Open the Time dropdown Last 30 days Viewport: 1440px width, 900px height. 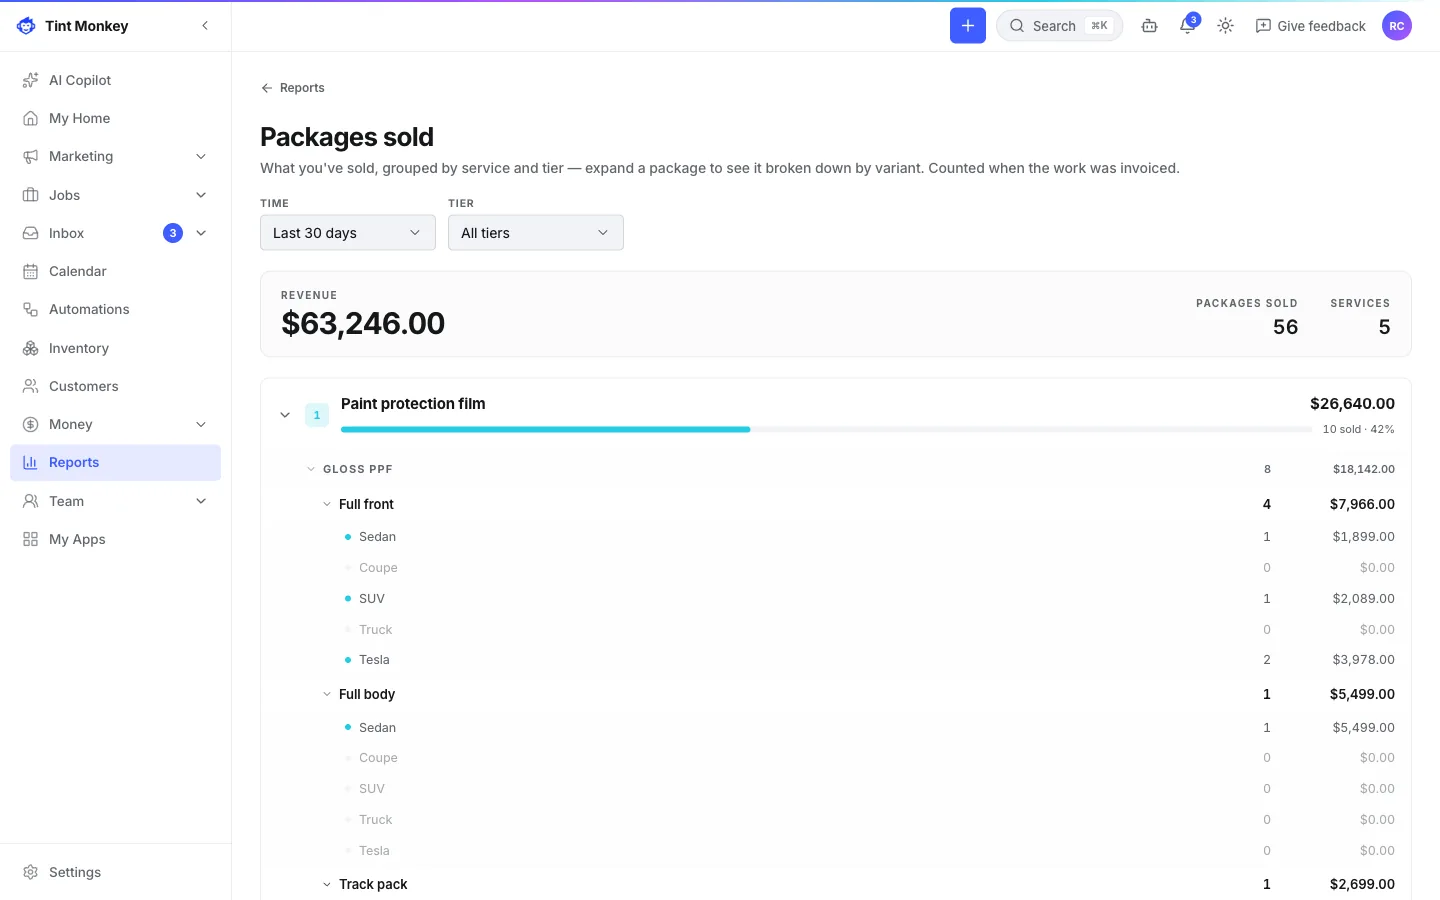348,233
